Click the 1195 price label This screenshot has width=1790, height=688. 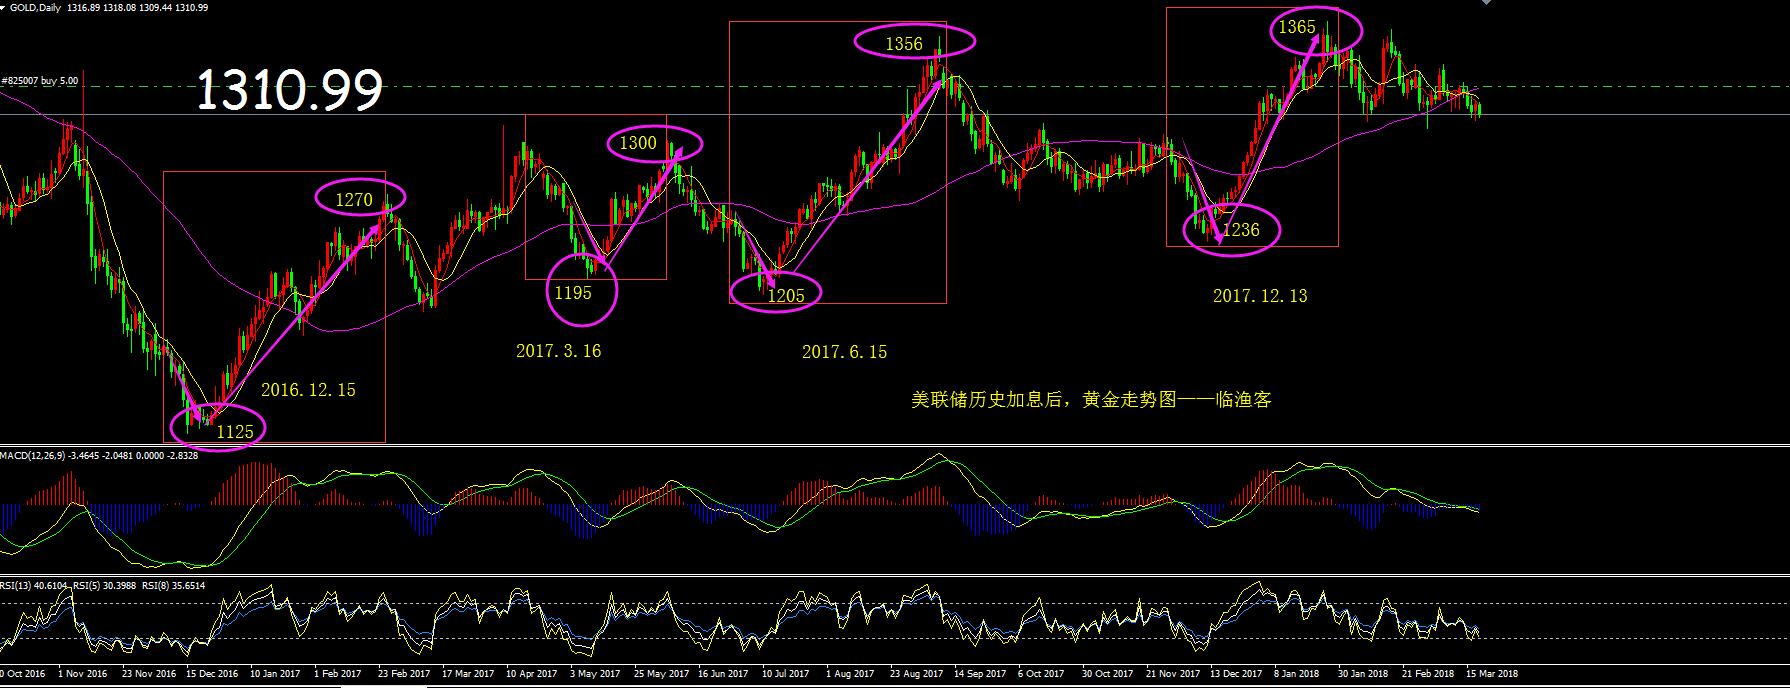[x=573, y=292]
